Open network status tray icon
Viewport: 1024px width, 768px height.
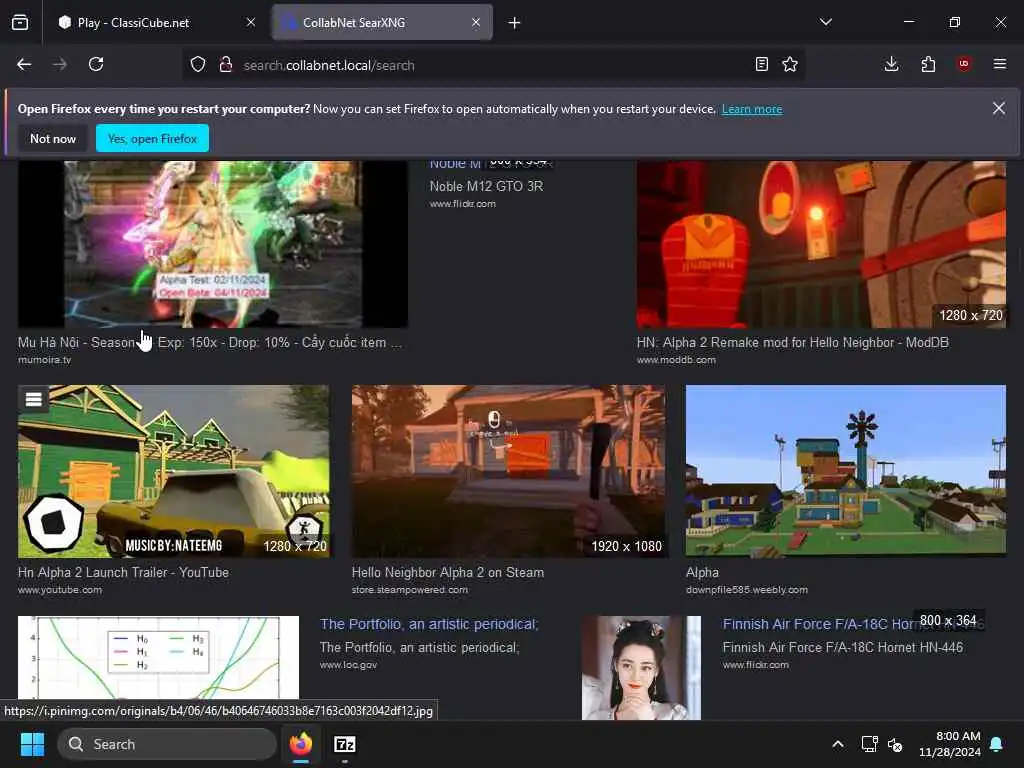869,744
